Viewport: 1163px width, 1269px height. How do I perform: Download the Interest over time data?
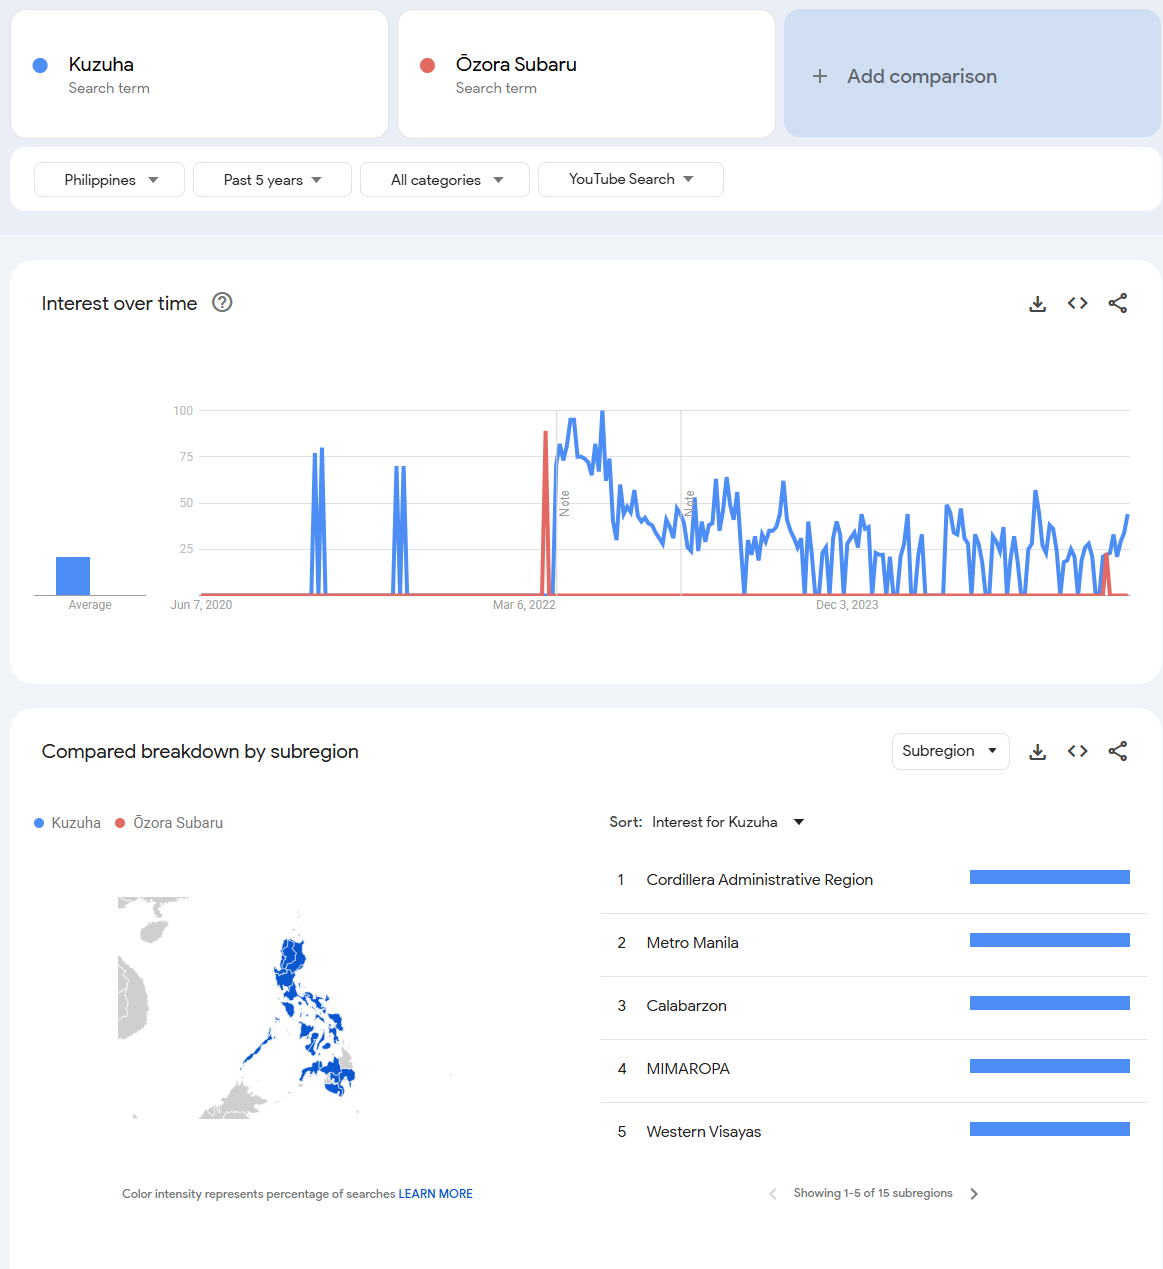point(1037,304)
